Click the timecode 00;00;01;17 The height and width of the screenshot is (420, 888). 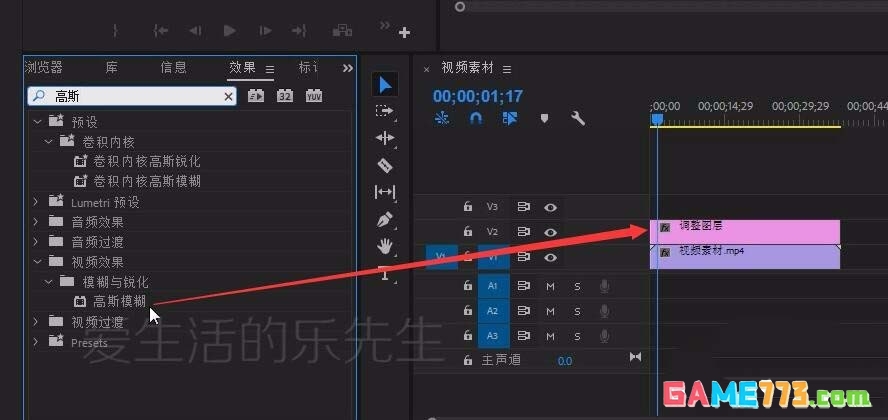click(477, 96)
